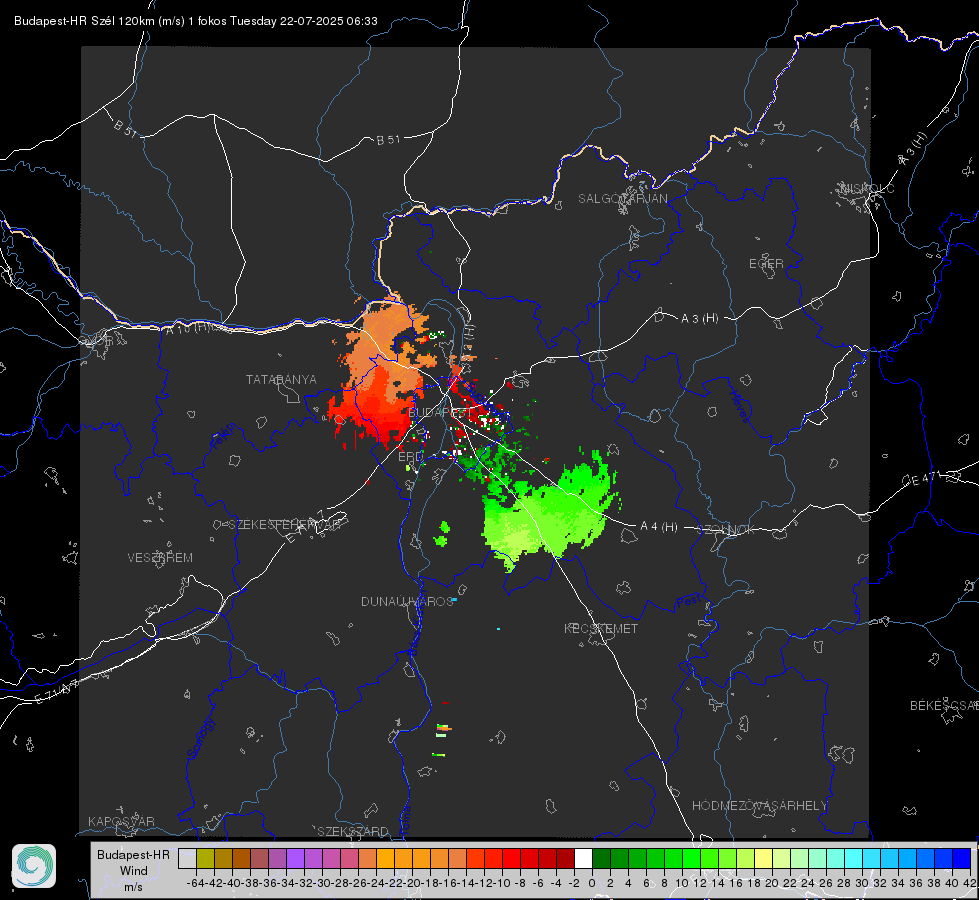Click the A 4 (H) road label
Viewport: 979px width, 900px height.
(x=659, y=527)
